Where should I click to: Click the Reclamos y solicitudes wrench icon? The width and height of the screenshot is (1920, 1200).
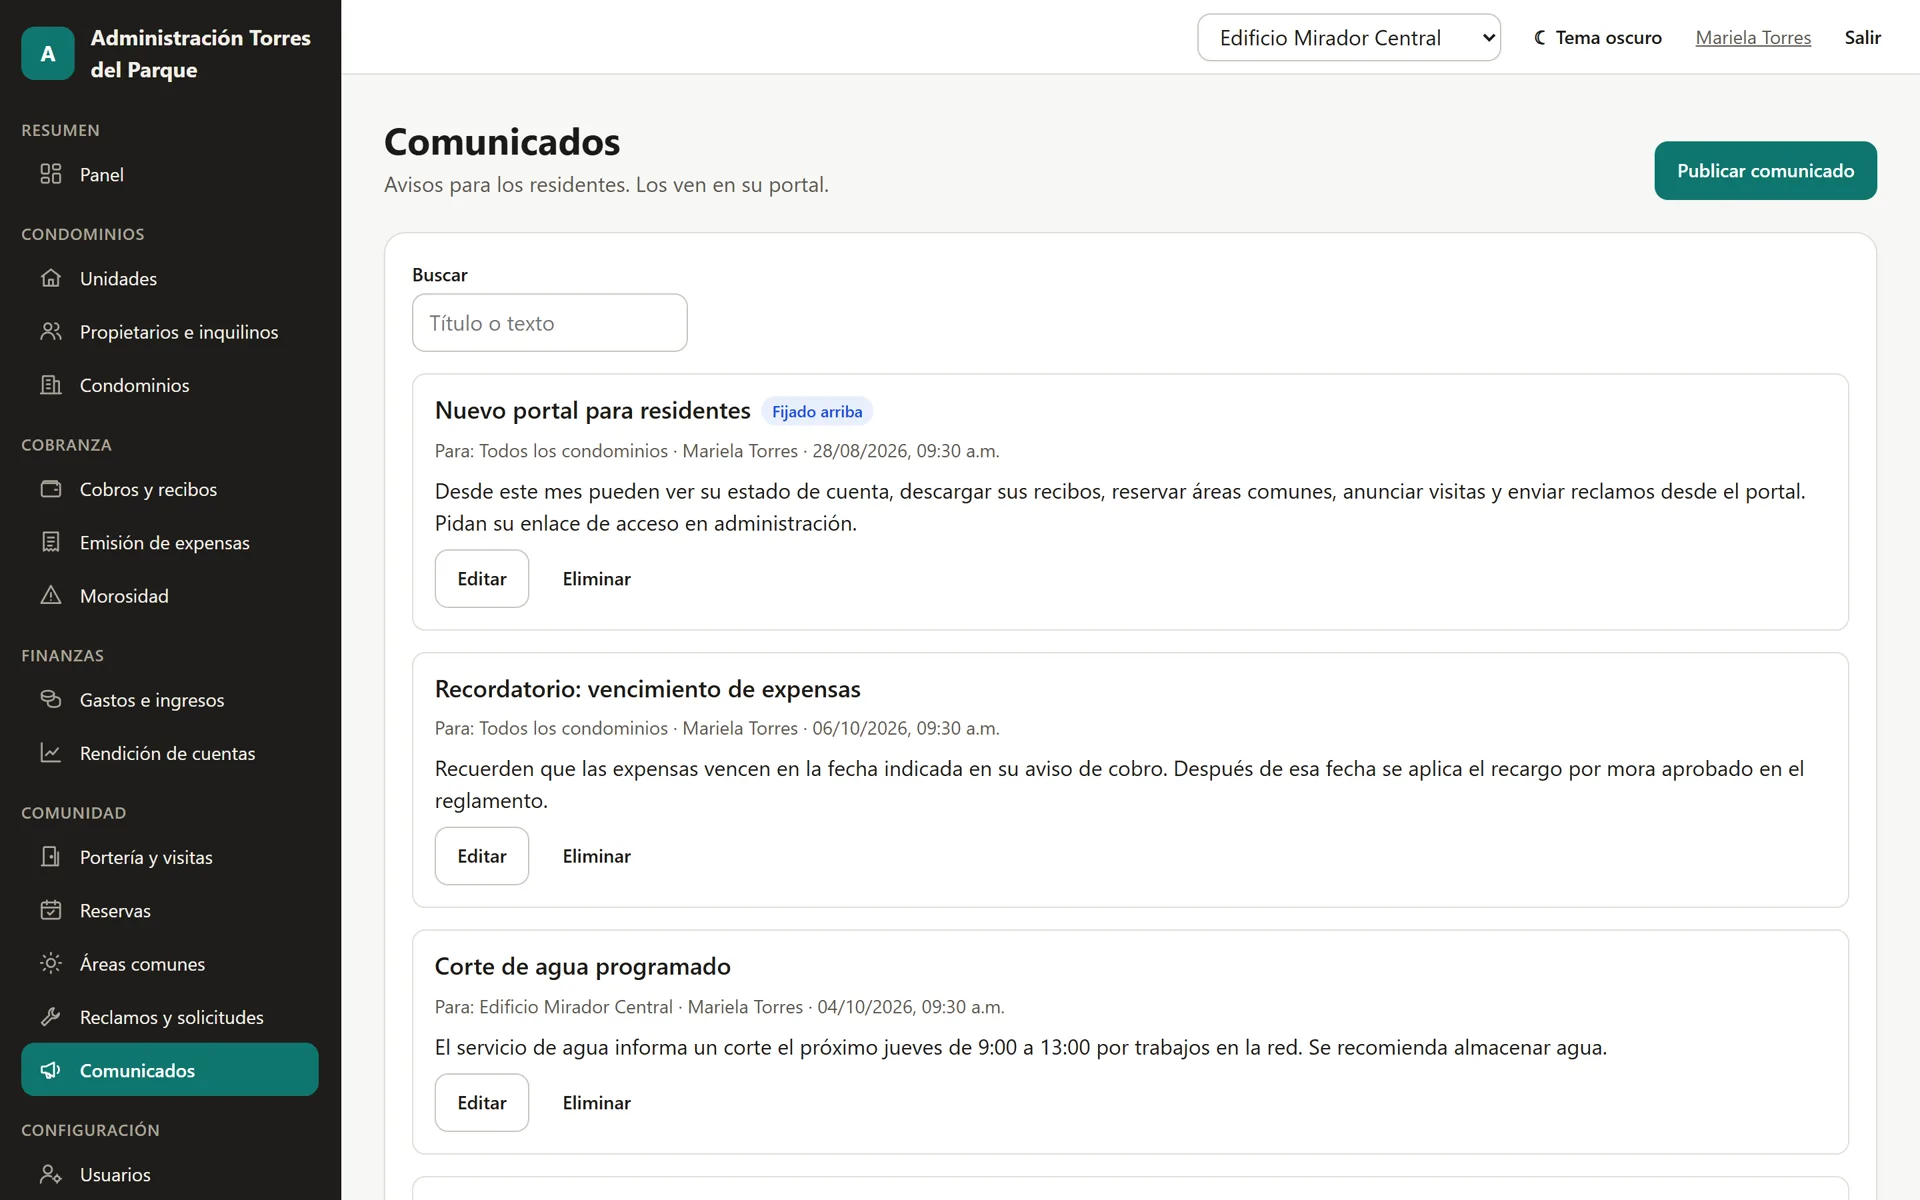(x=51, y=1017)
